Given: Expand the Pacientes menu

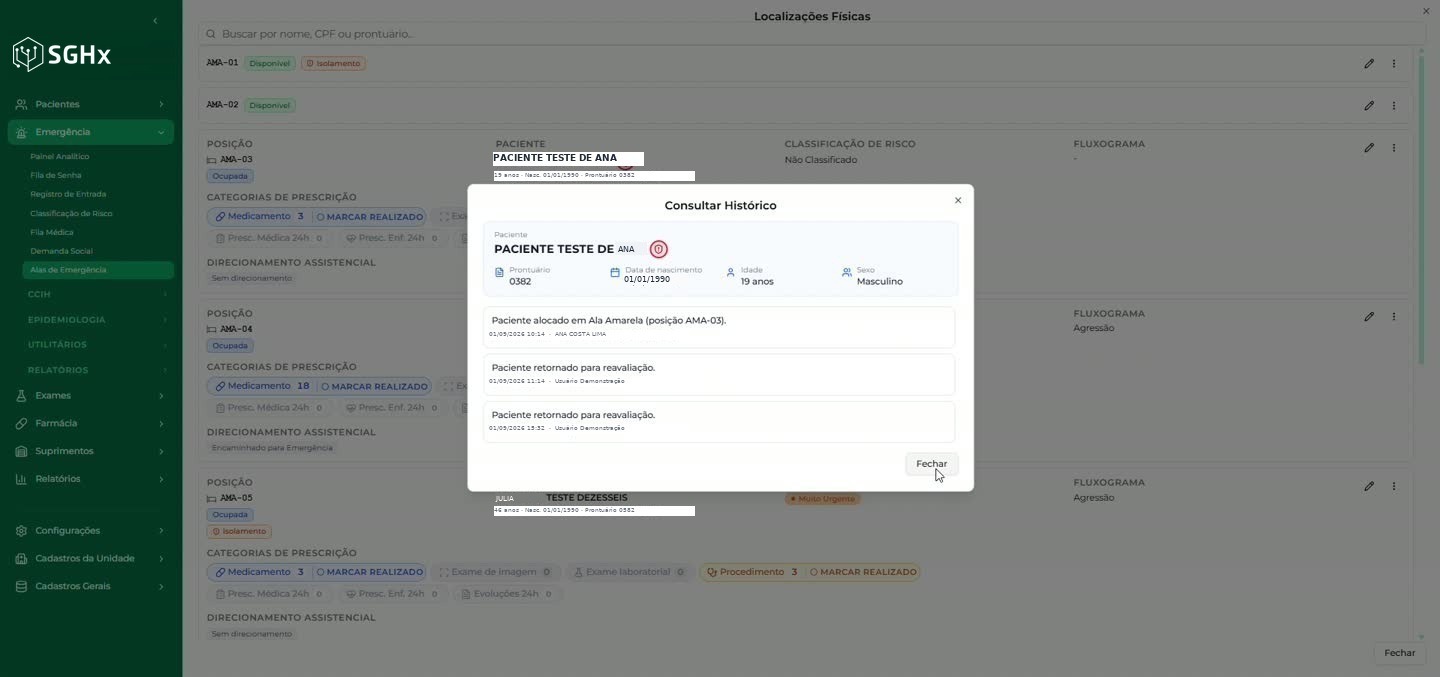Looking at the screenshot, I should pyautogui.click(x=90, y=104).
